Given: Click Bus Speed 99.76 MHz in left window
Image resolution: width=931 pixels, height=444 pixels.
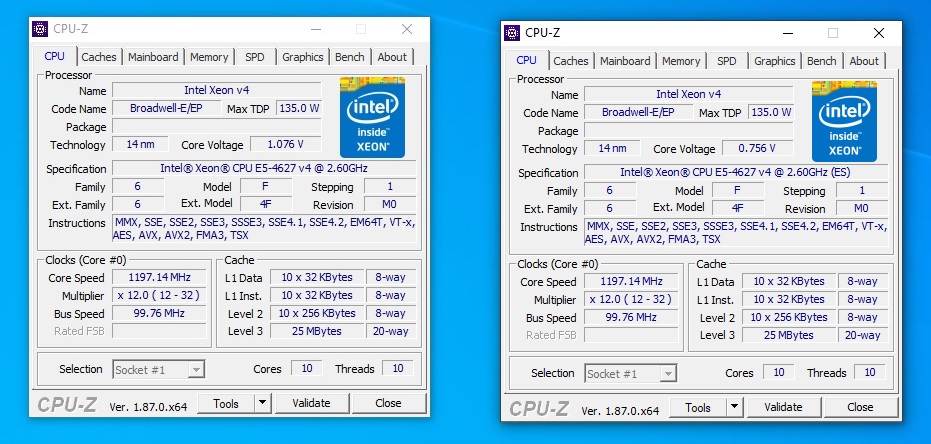Looking at the screenshot, I should point(159,313).
